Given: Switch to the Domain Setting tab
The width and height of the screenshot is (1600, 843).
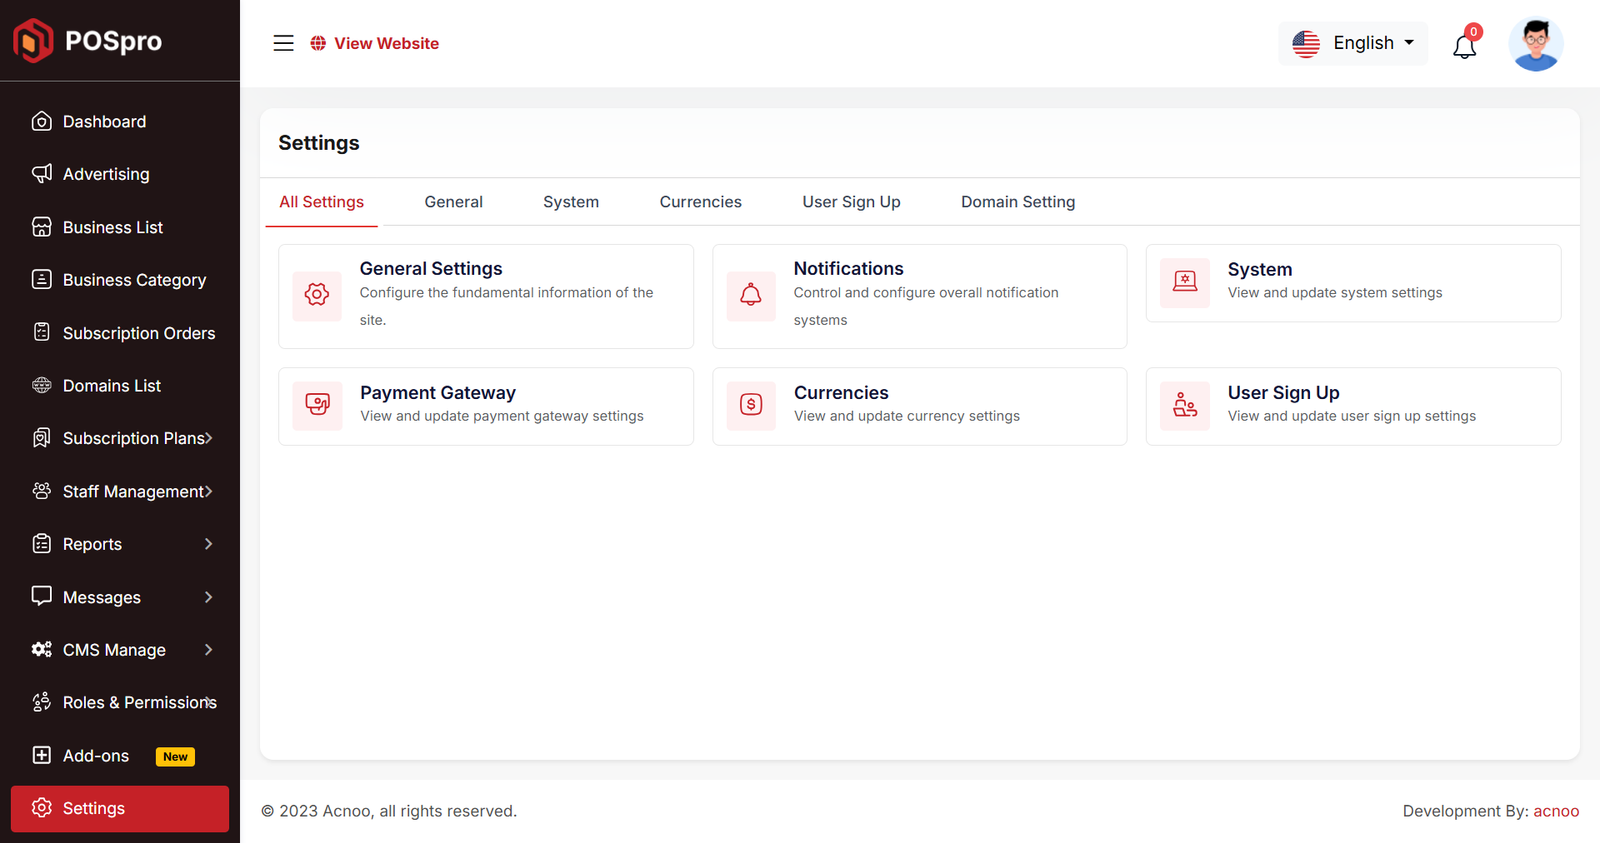Looking at the screenshot, I should pyautogui.click(x=1018, y=202).
